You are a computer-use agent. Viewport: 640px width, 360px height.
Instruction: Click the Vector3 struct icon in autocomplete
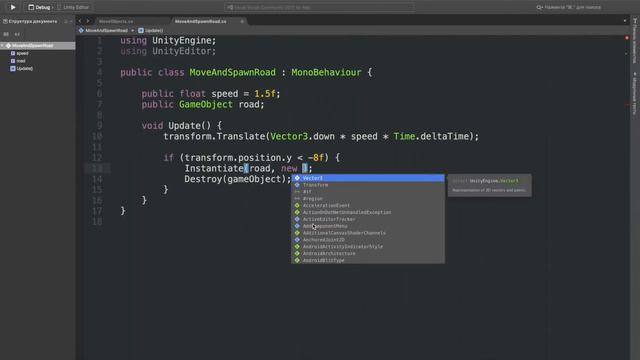pyautogui.click(x=297, y=178)
